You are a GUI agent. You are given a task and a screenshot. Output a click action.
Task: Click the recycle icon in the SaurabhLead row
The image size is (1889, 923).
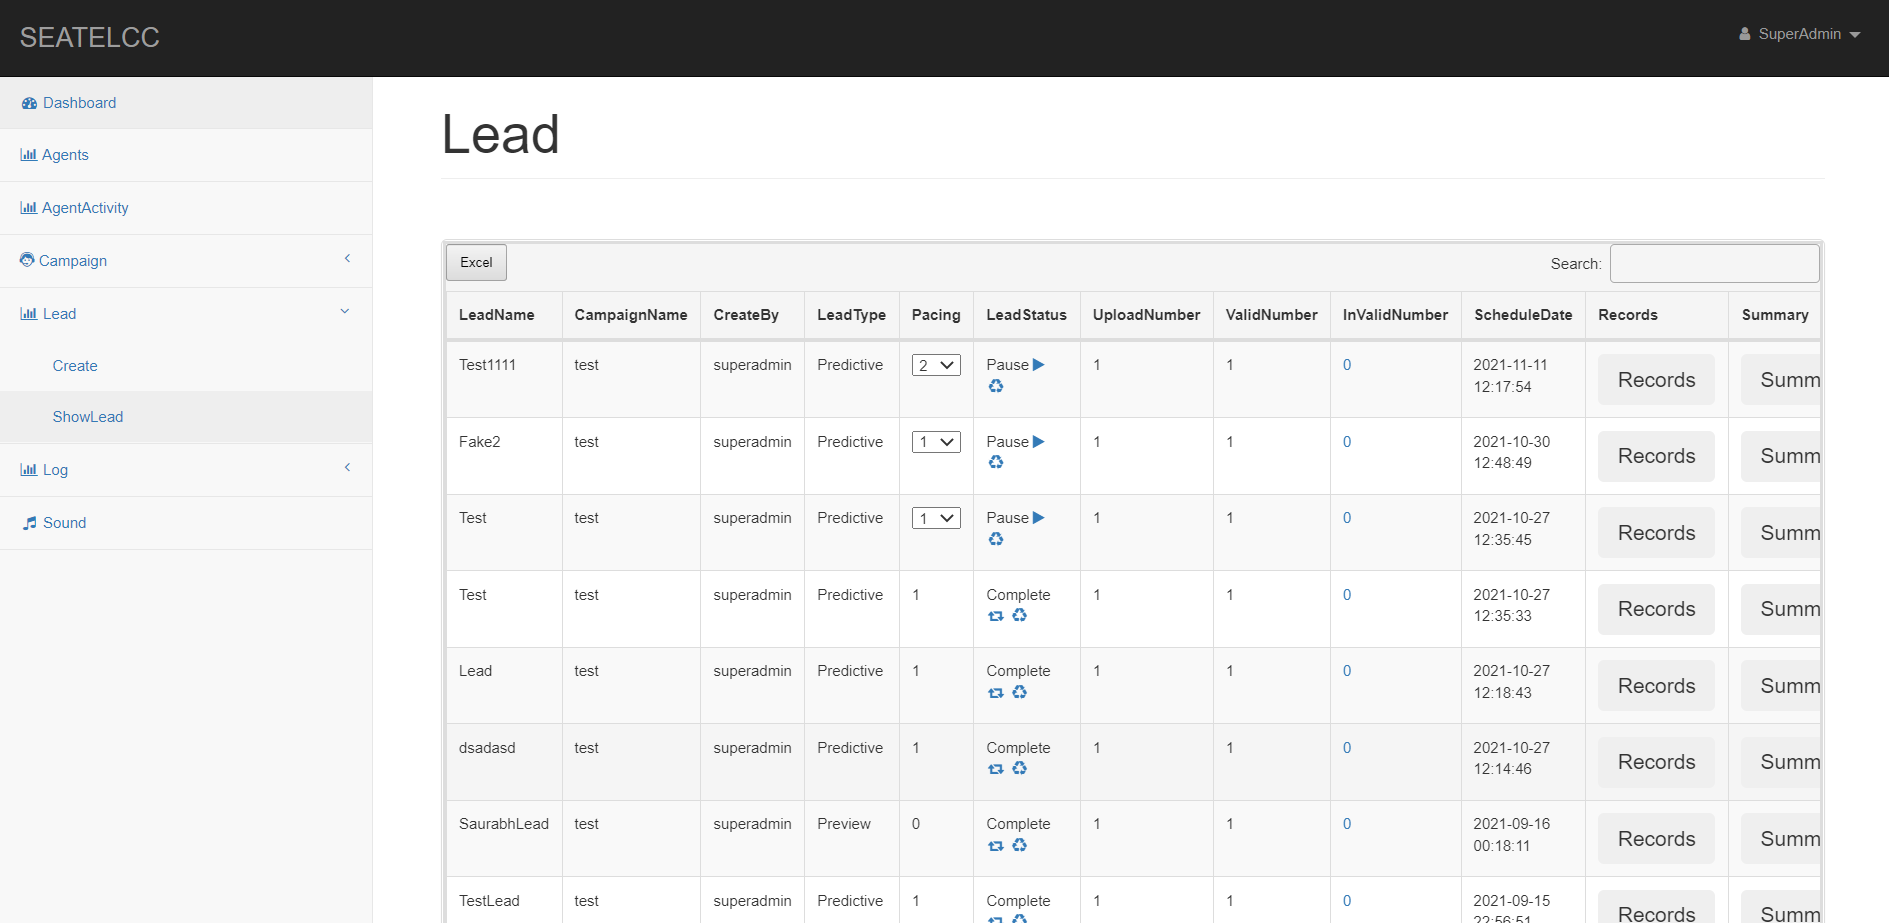1019,845
